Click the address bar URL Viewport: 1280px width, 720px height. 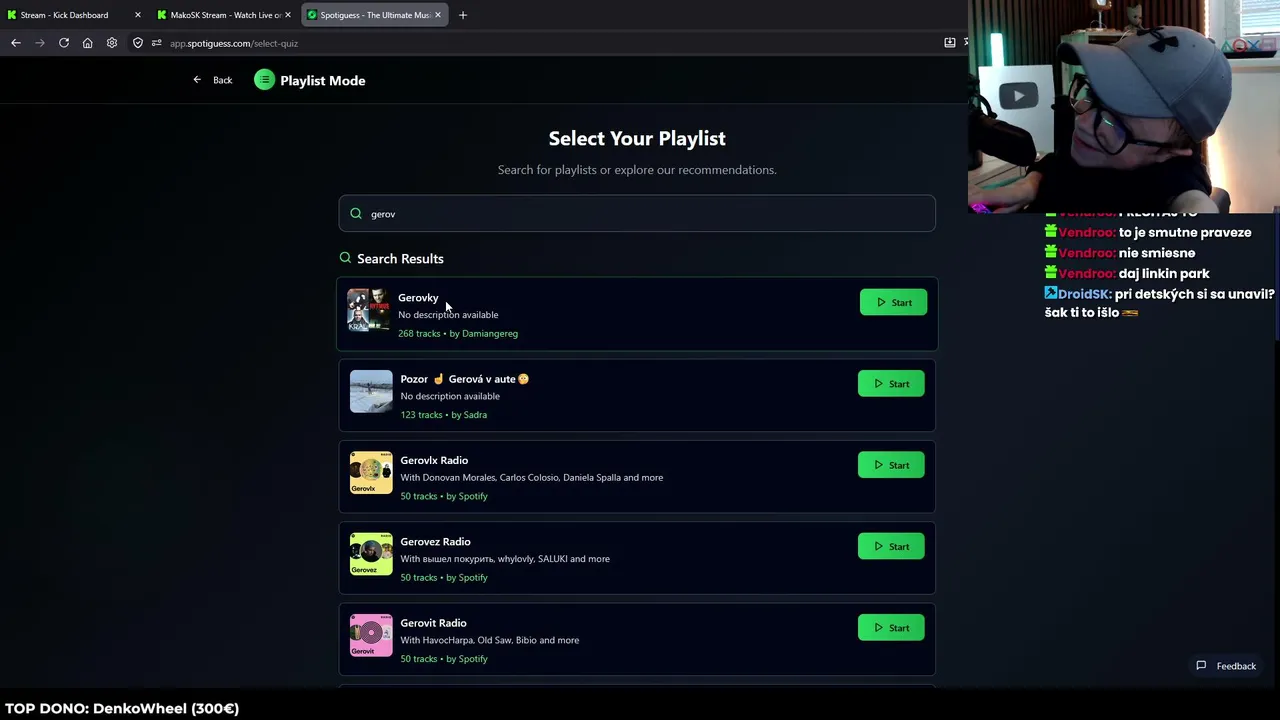pos(234,43)
